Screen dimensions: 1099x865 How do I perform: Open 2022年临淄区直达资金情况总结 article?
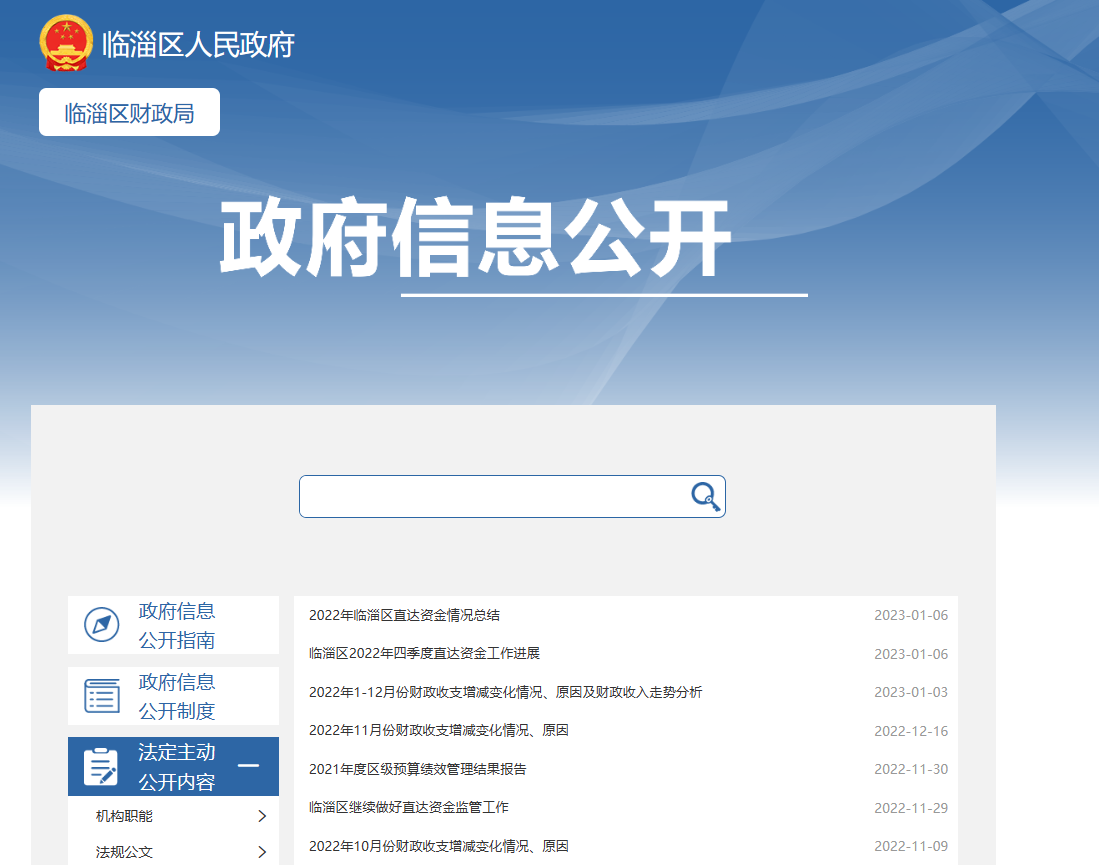pyautogui.click(x=404, y=615)
